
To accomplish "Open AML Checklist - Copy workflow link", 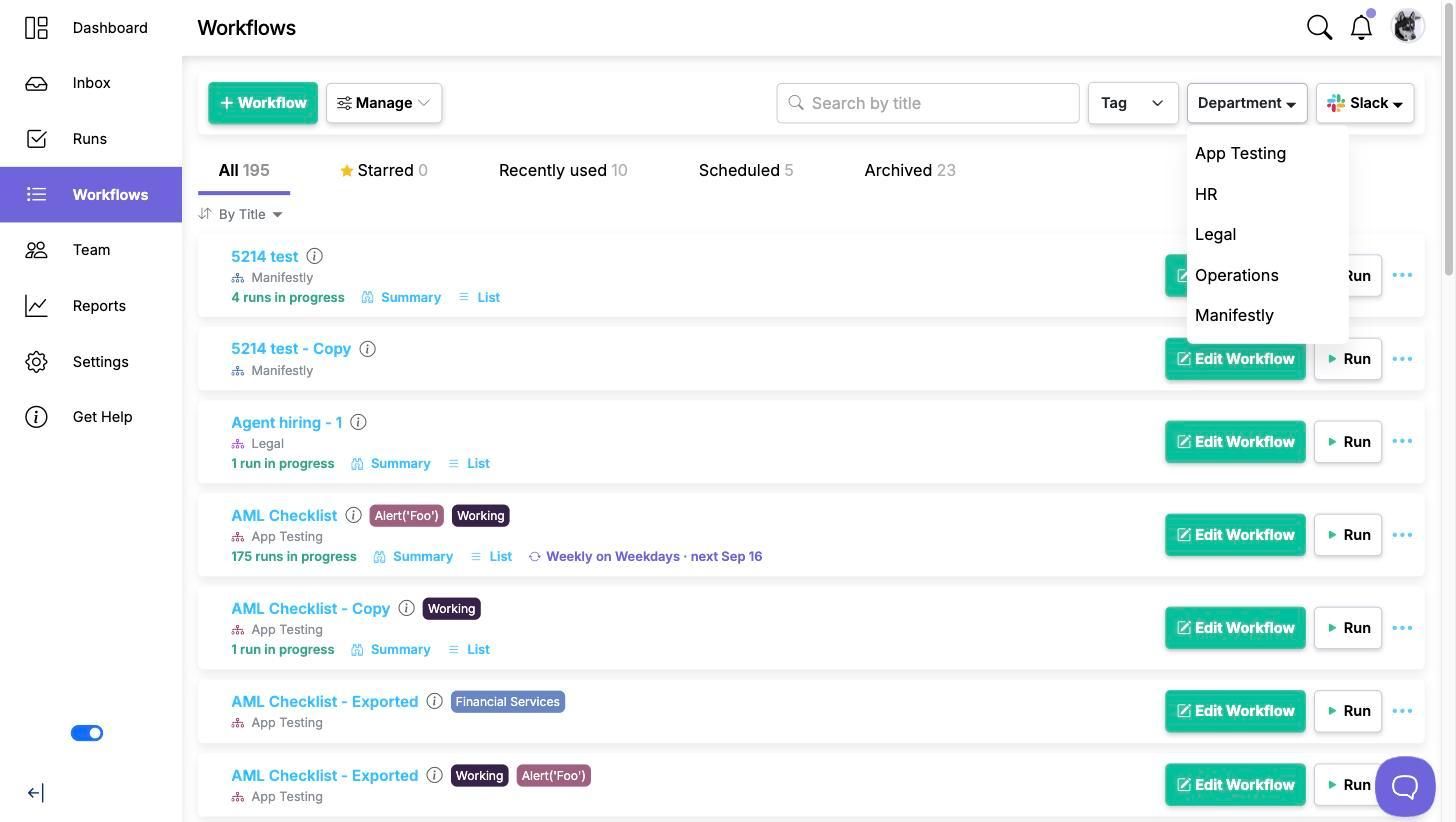I will (310, 608).
